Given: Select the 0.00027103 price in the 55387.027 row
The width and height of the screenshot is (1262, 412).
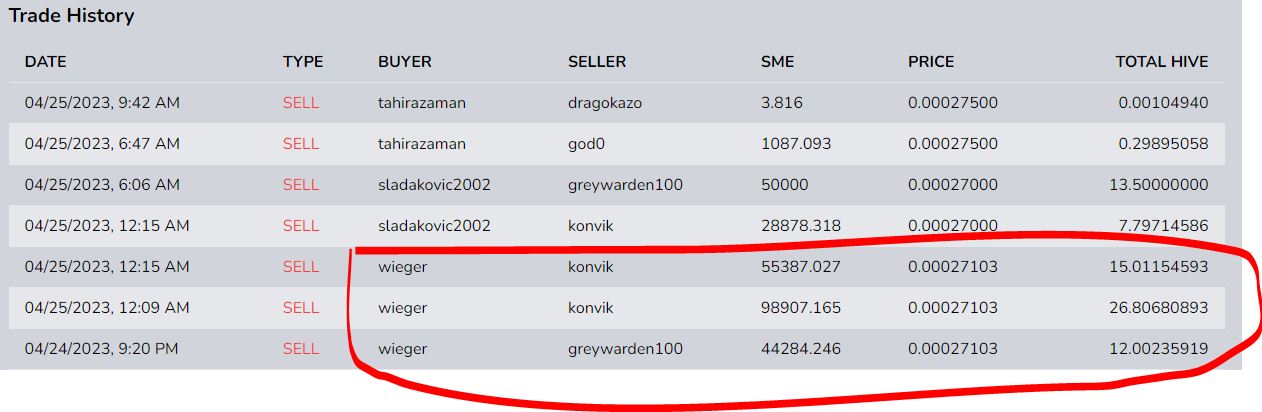Looking at the screenshot, I should (953, 267).
